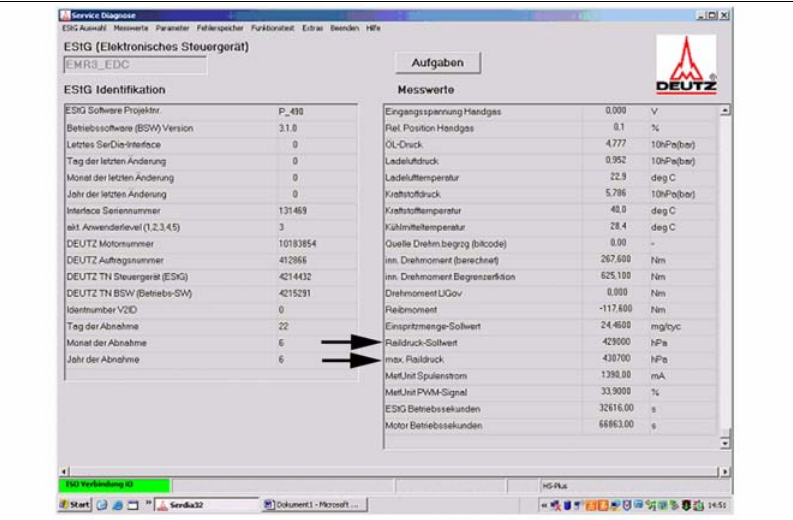Select the Identnumber V2ID row label
Image resolution: width=793 pixels, height=520 pixels.
tap(102, 310)
